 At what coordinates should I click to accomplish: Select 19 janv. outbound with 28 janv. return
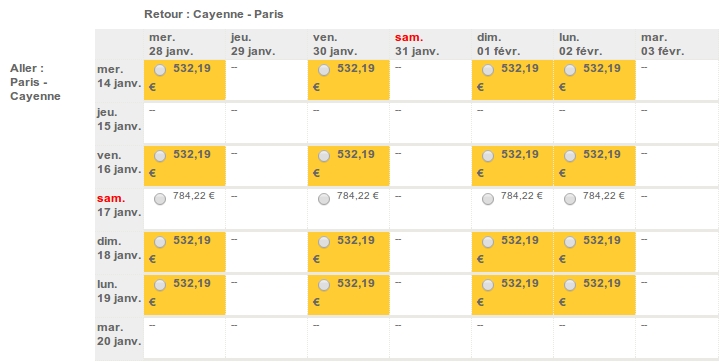coord(160,285)
